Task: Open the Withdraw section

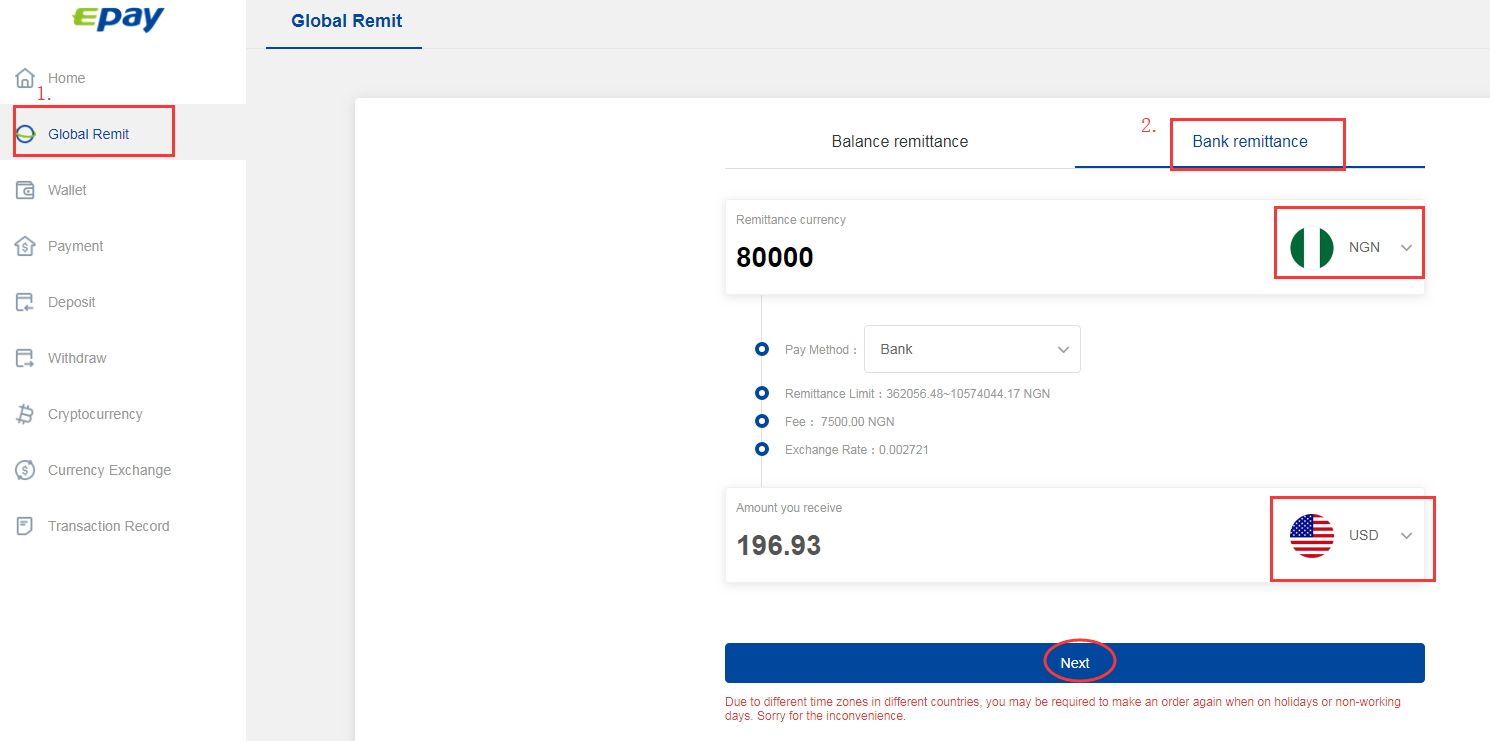Action: click(x=123, y=358)
